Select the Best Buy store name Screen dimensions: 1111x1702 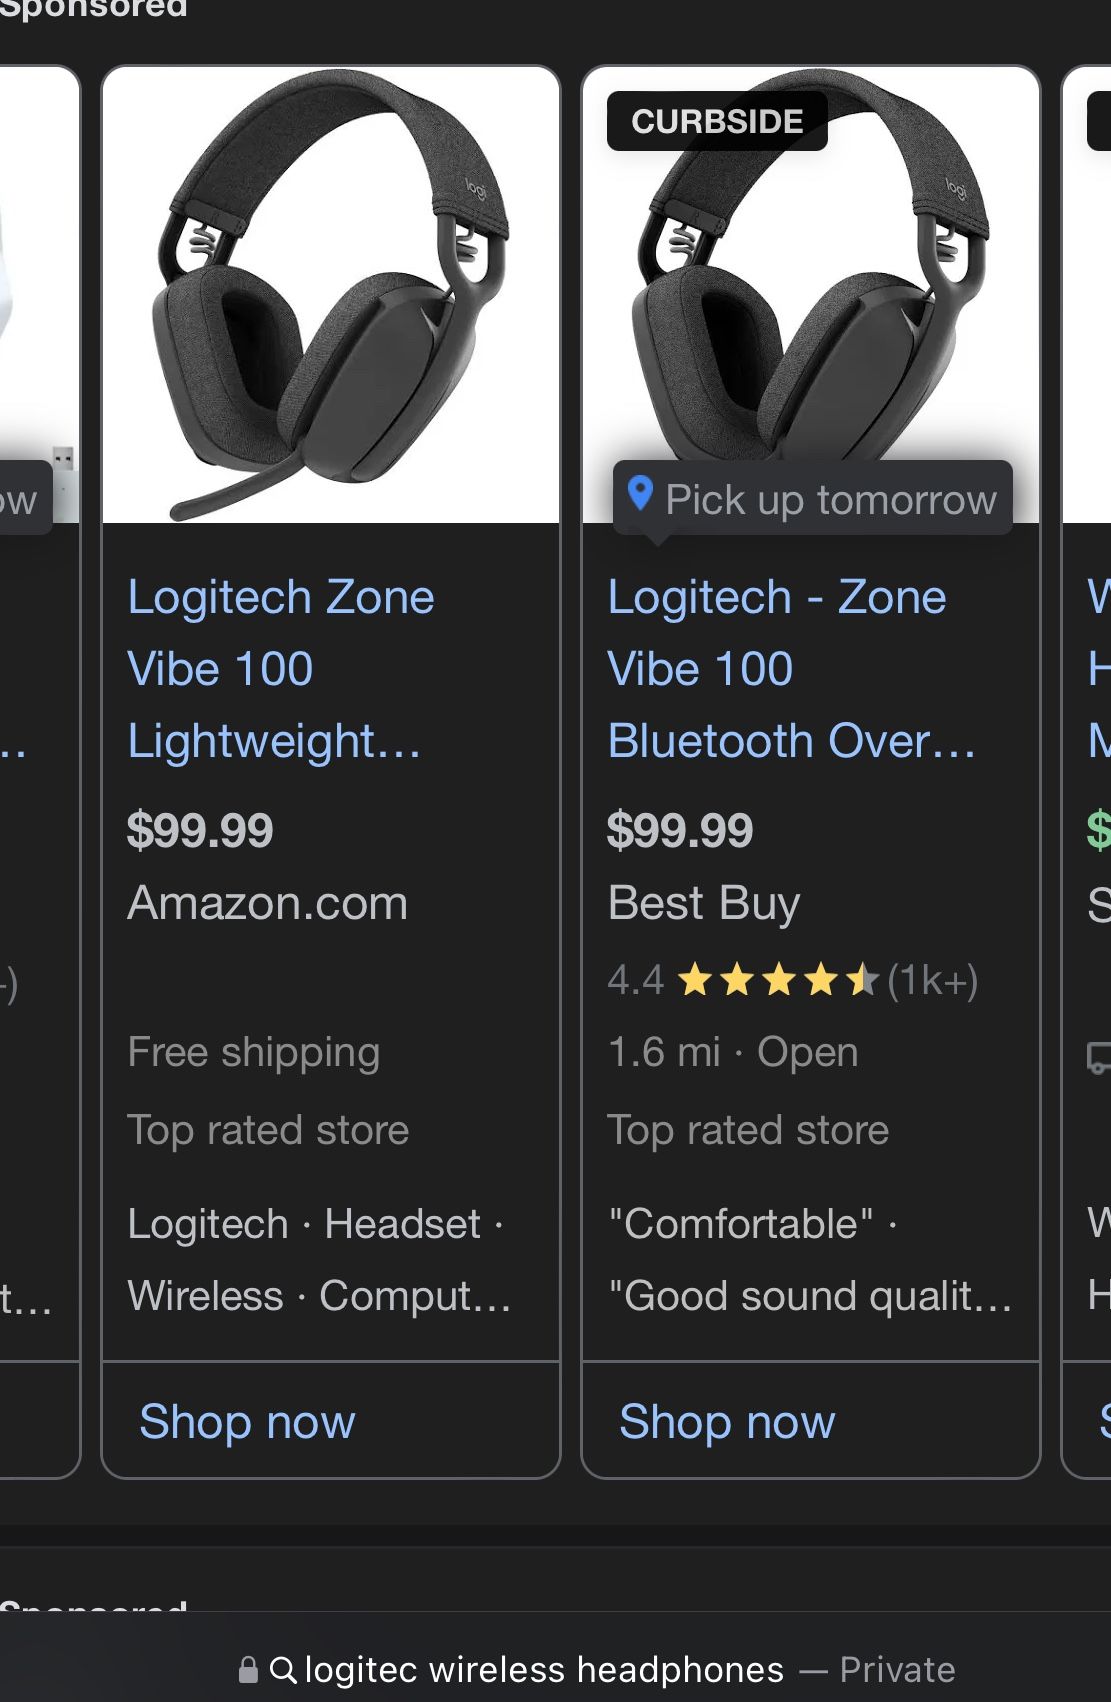click(x=702, y=902)
